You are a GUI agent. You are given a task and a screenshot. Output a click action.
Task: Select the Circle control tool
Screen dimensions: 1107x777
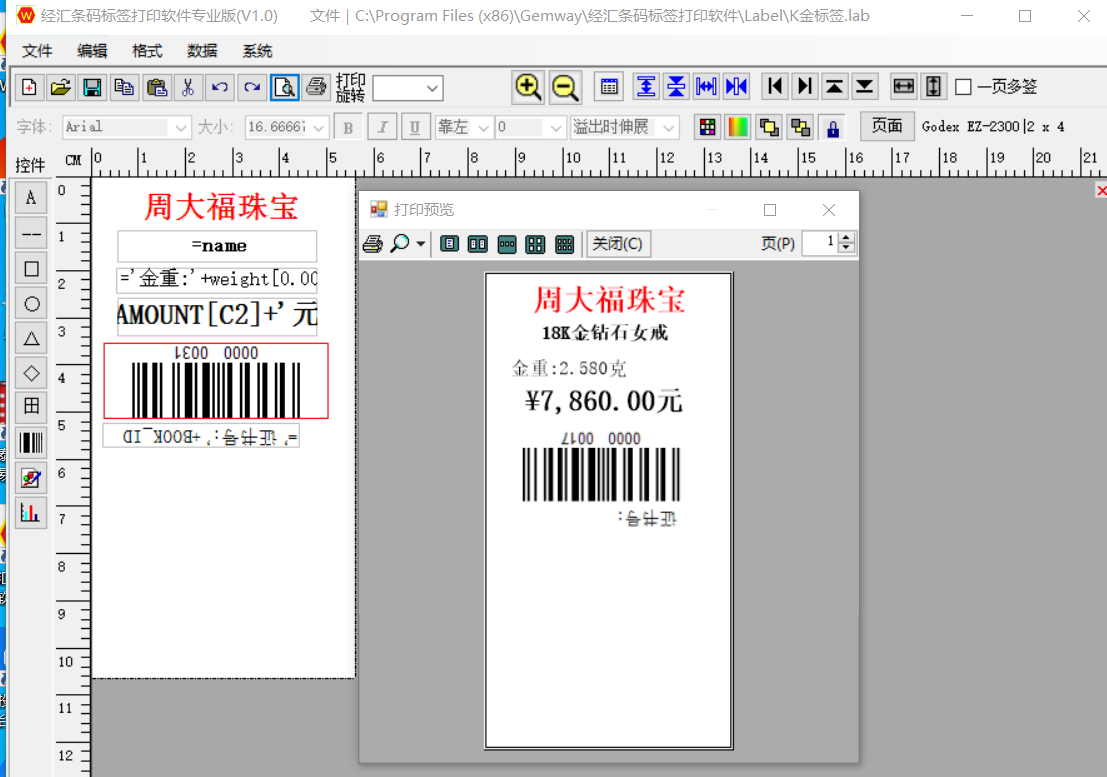(31, 304)
